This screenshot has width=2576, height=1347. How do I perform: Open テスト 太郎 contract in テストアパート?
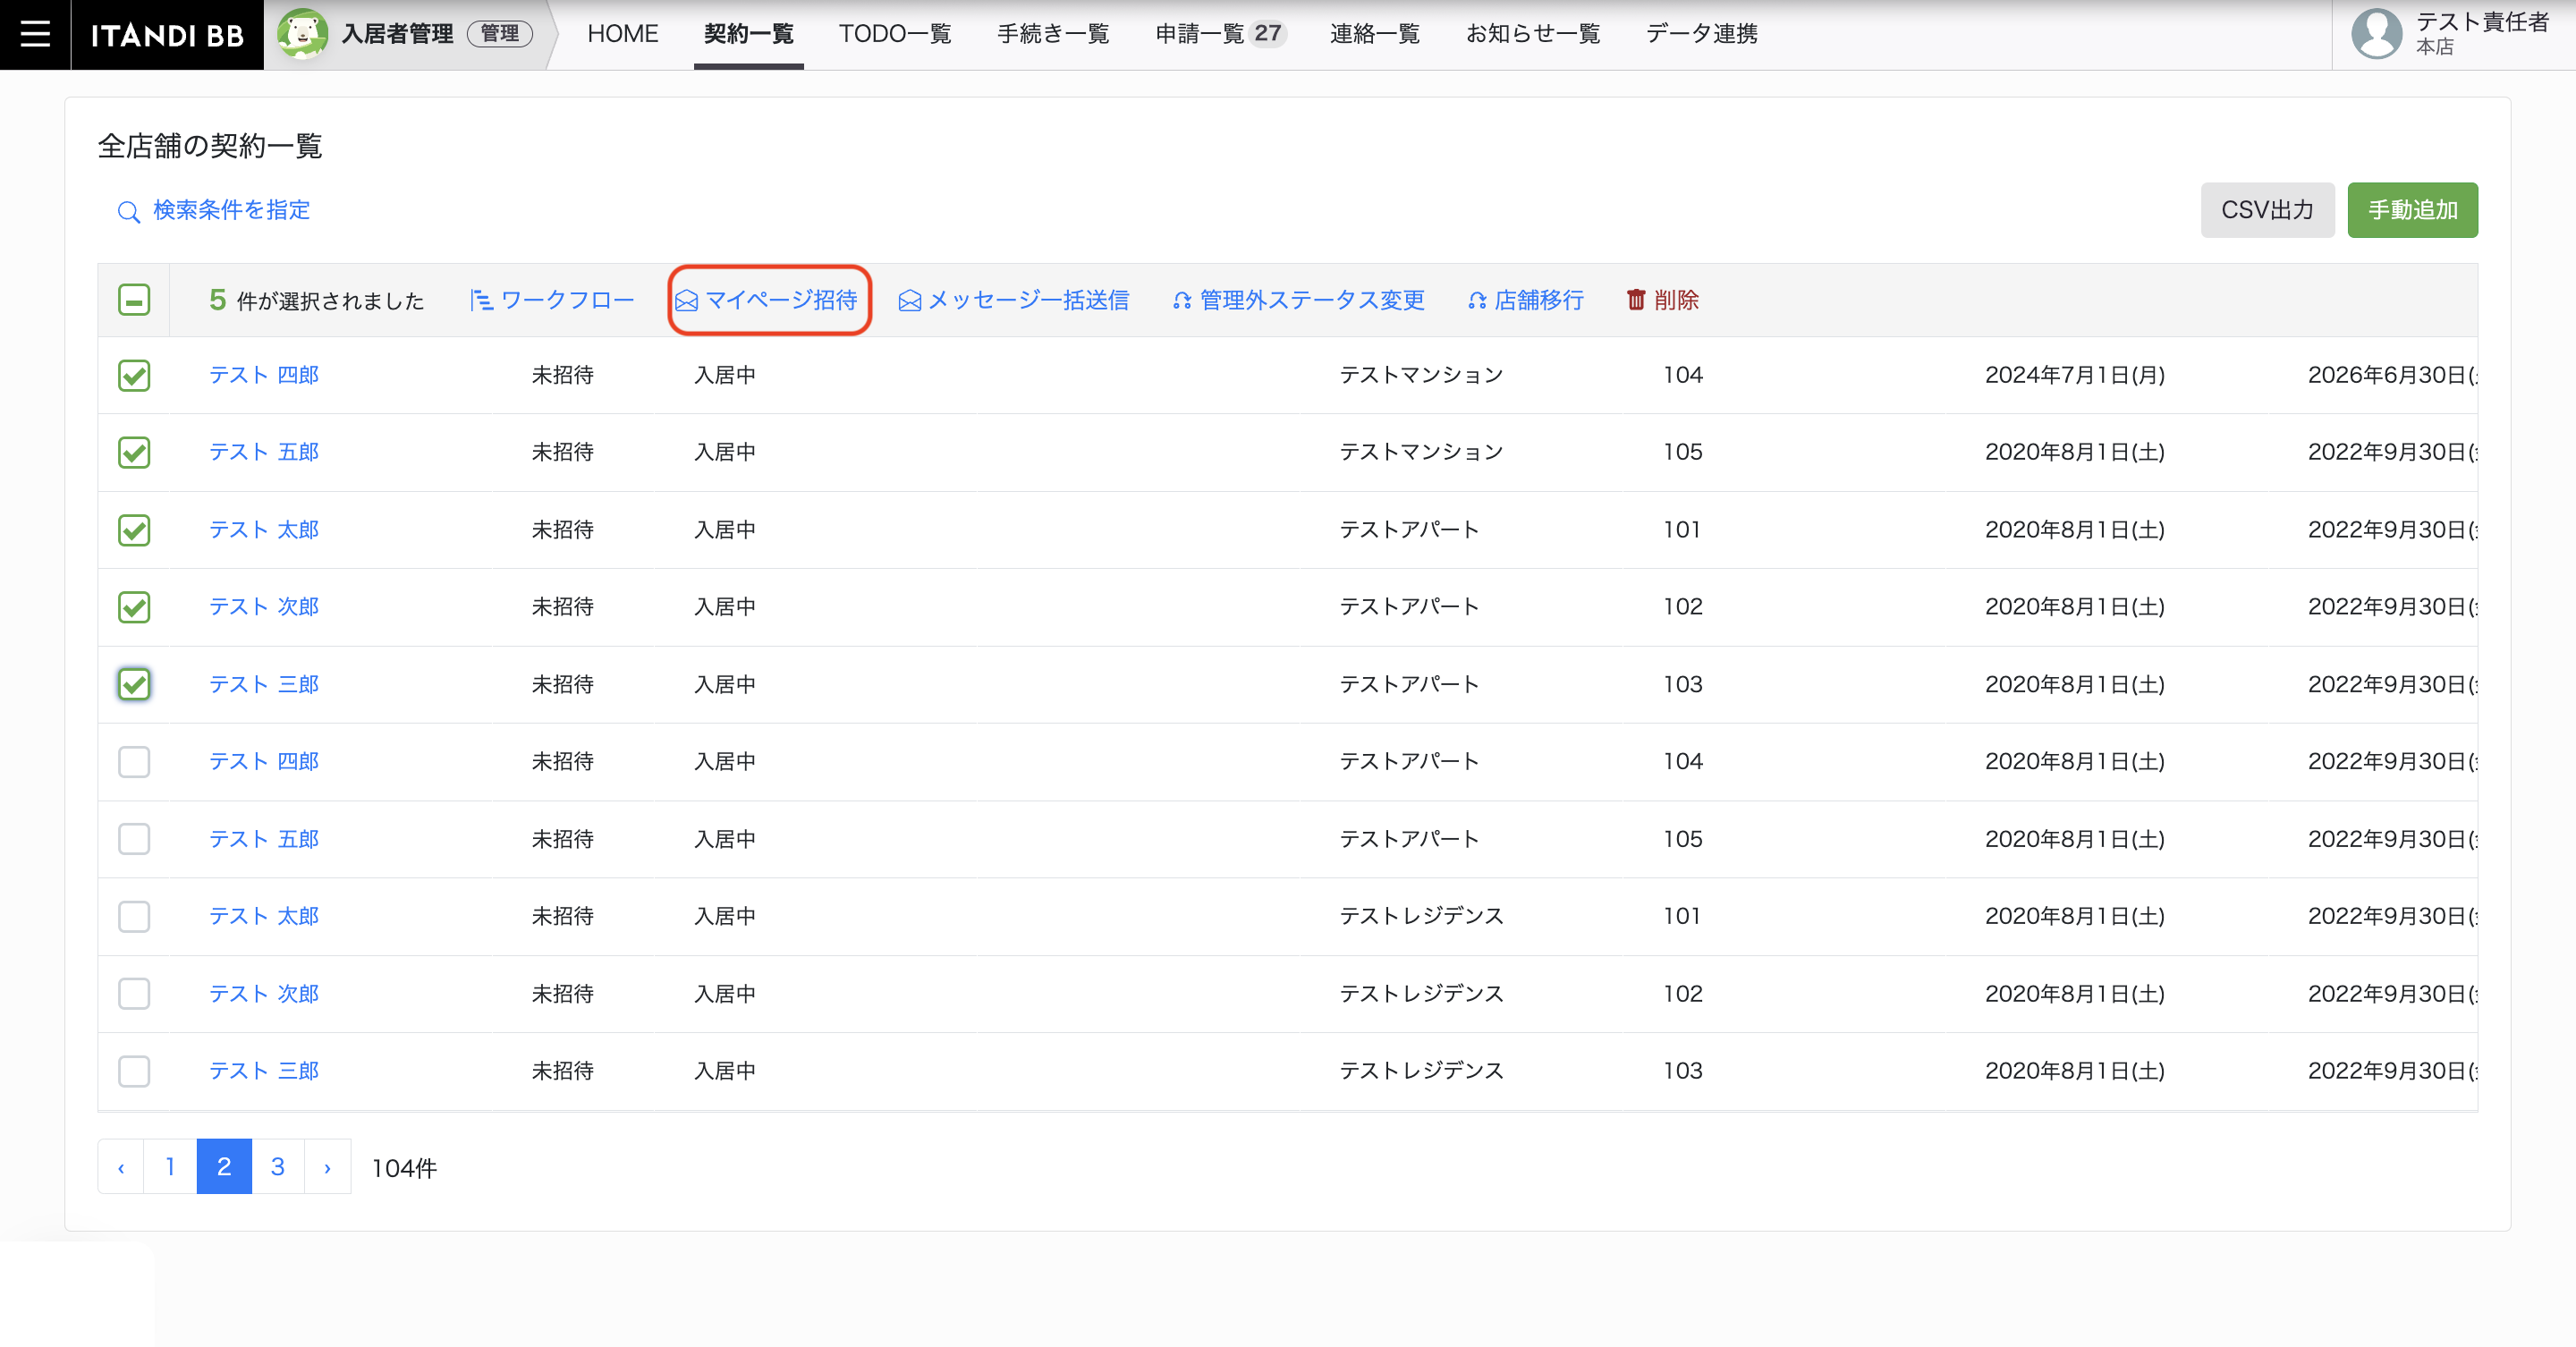click(264, 530)
